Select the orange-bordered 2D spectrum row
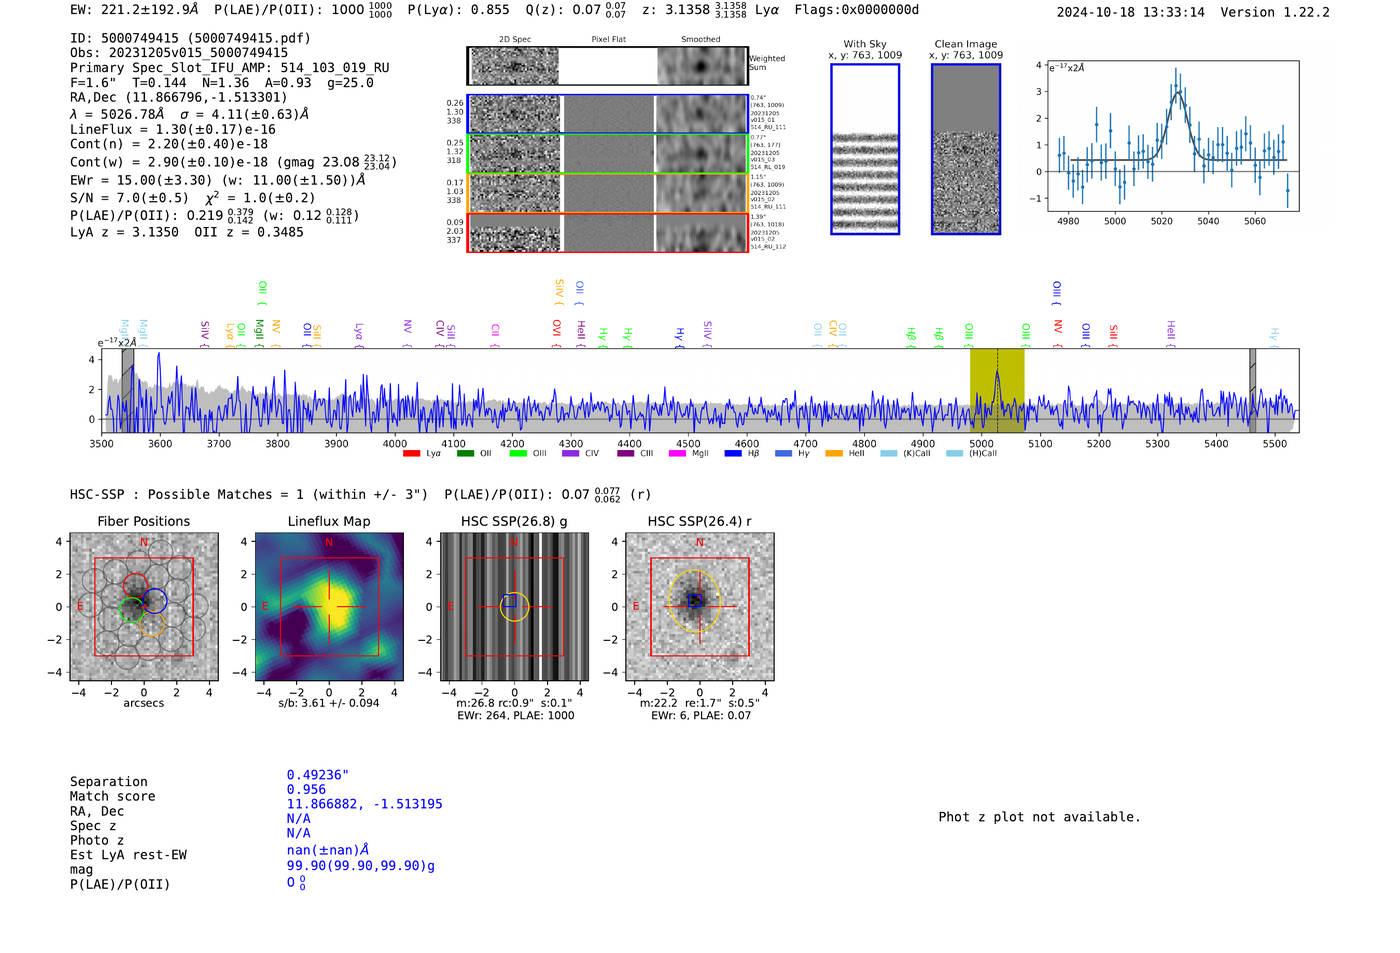This screenshot has width=1400, height=953. click(x=608, y=193)
